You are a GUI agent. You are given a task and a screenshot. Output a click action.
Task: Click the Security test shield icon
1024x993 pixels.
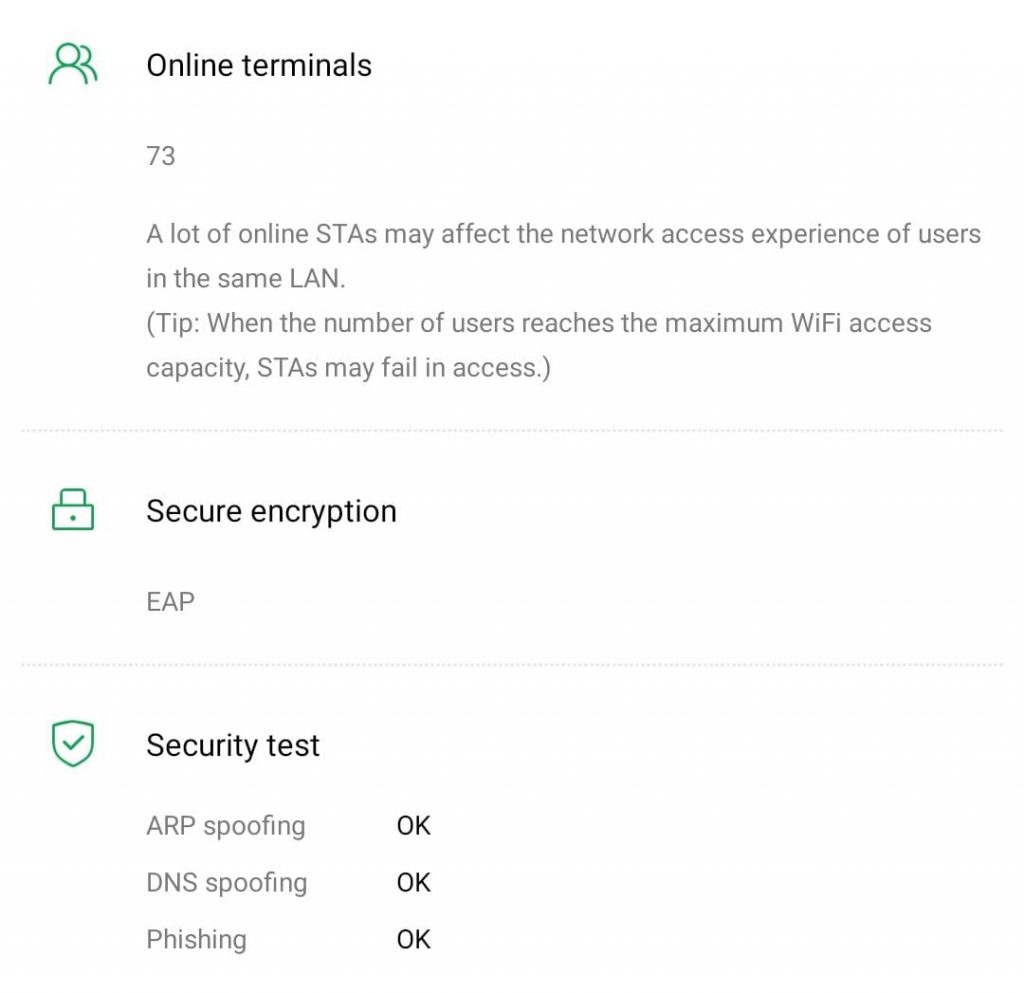pos(72,744)
